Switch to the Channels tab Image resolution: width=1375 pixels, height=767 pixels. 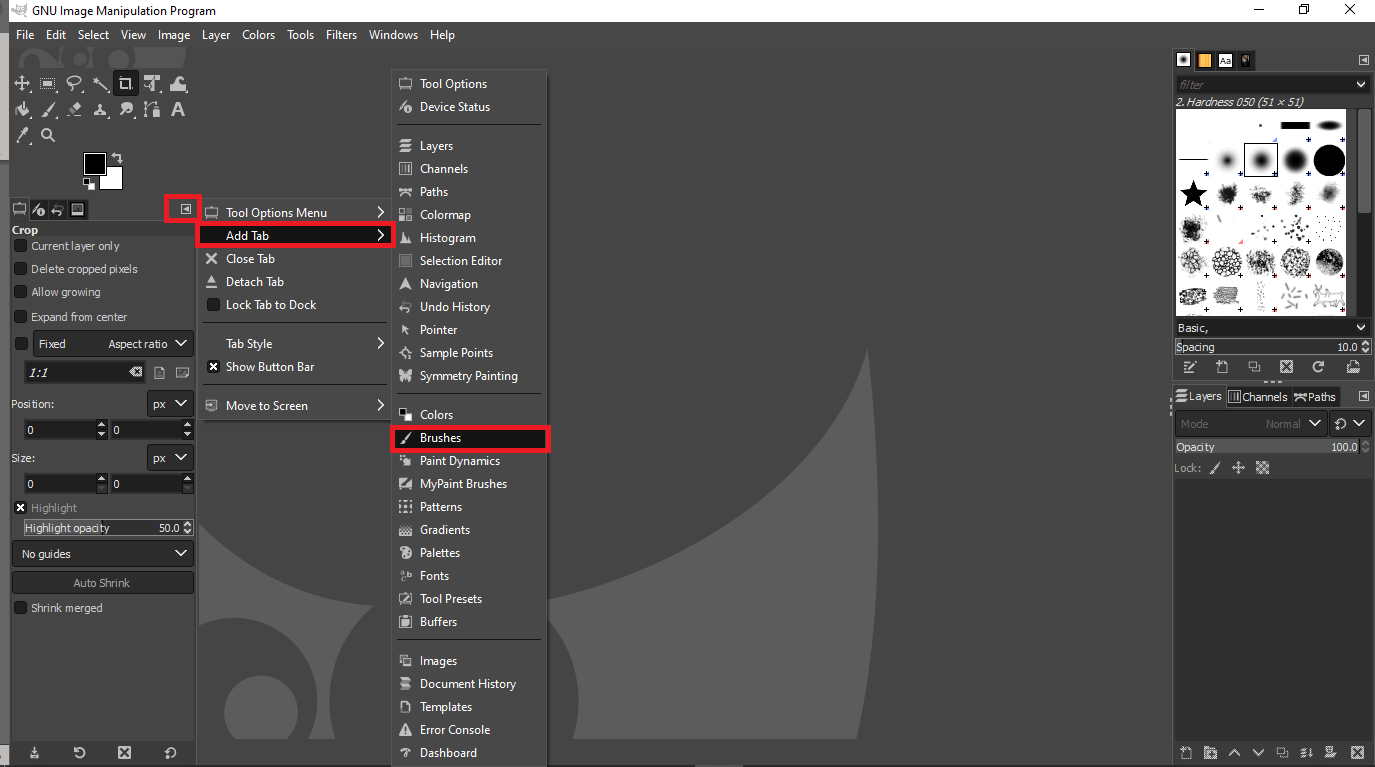(1258, 396)
